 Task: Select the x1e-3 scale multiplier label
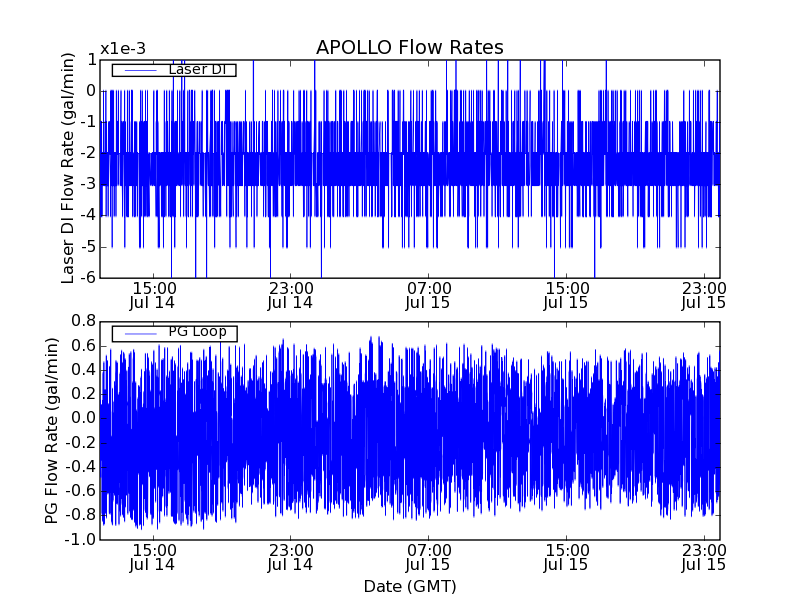coord(123,49)
